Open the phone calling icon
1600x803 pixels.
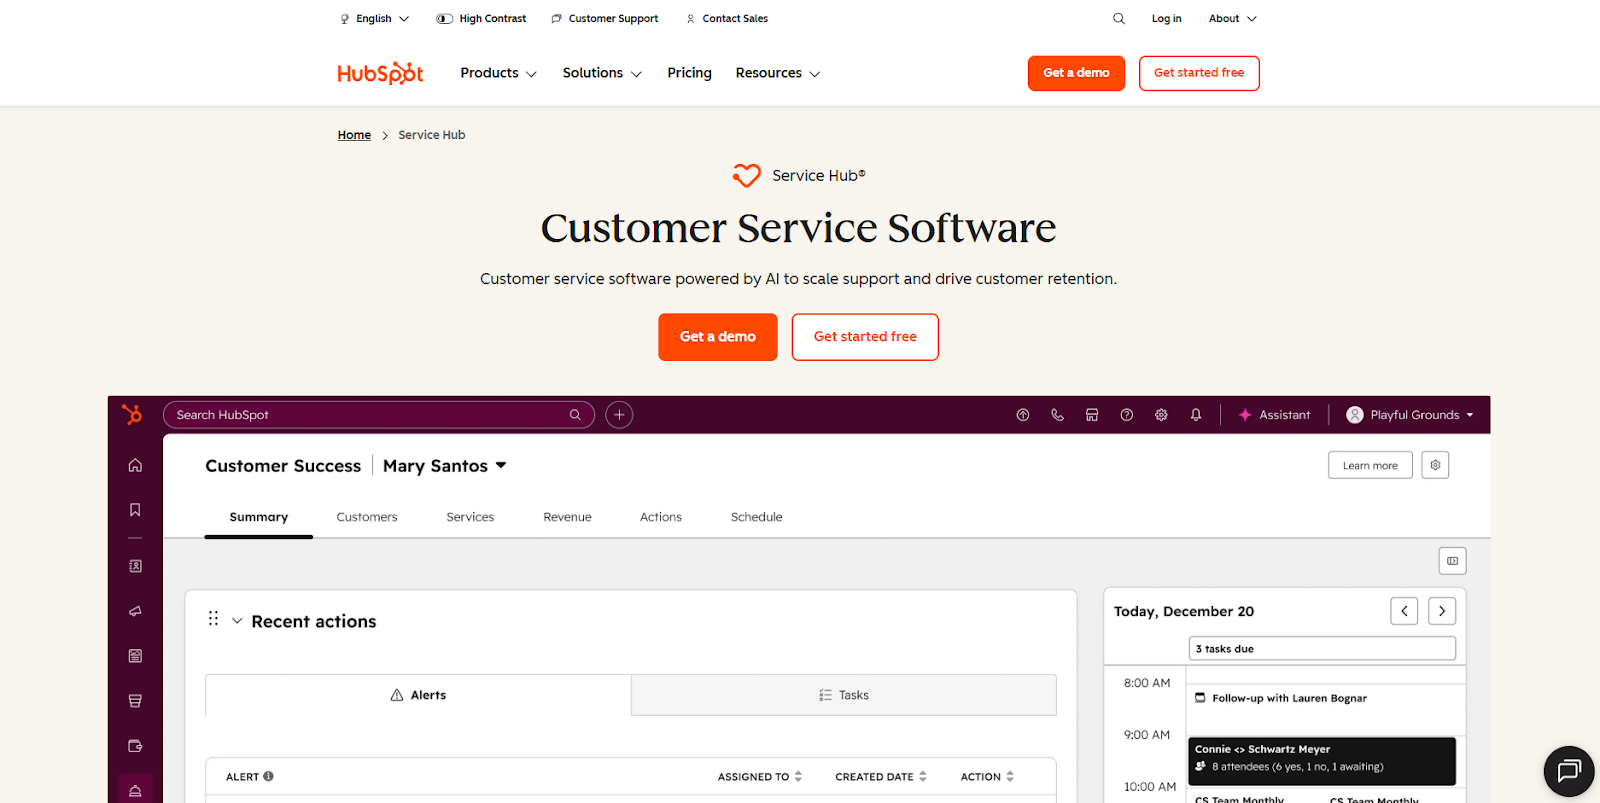tap(1057, 415)
